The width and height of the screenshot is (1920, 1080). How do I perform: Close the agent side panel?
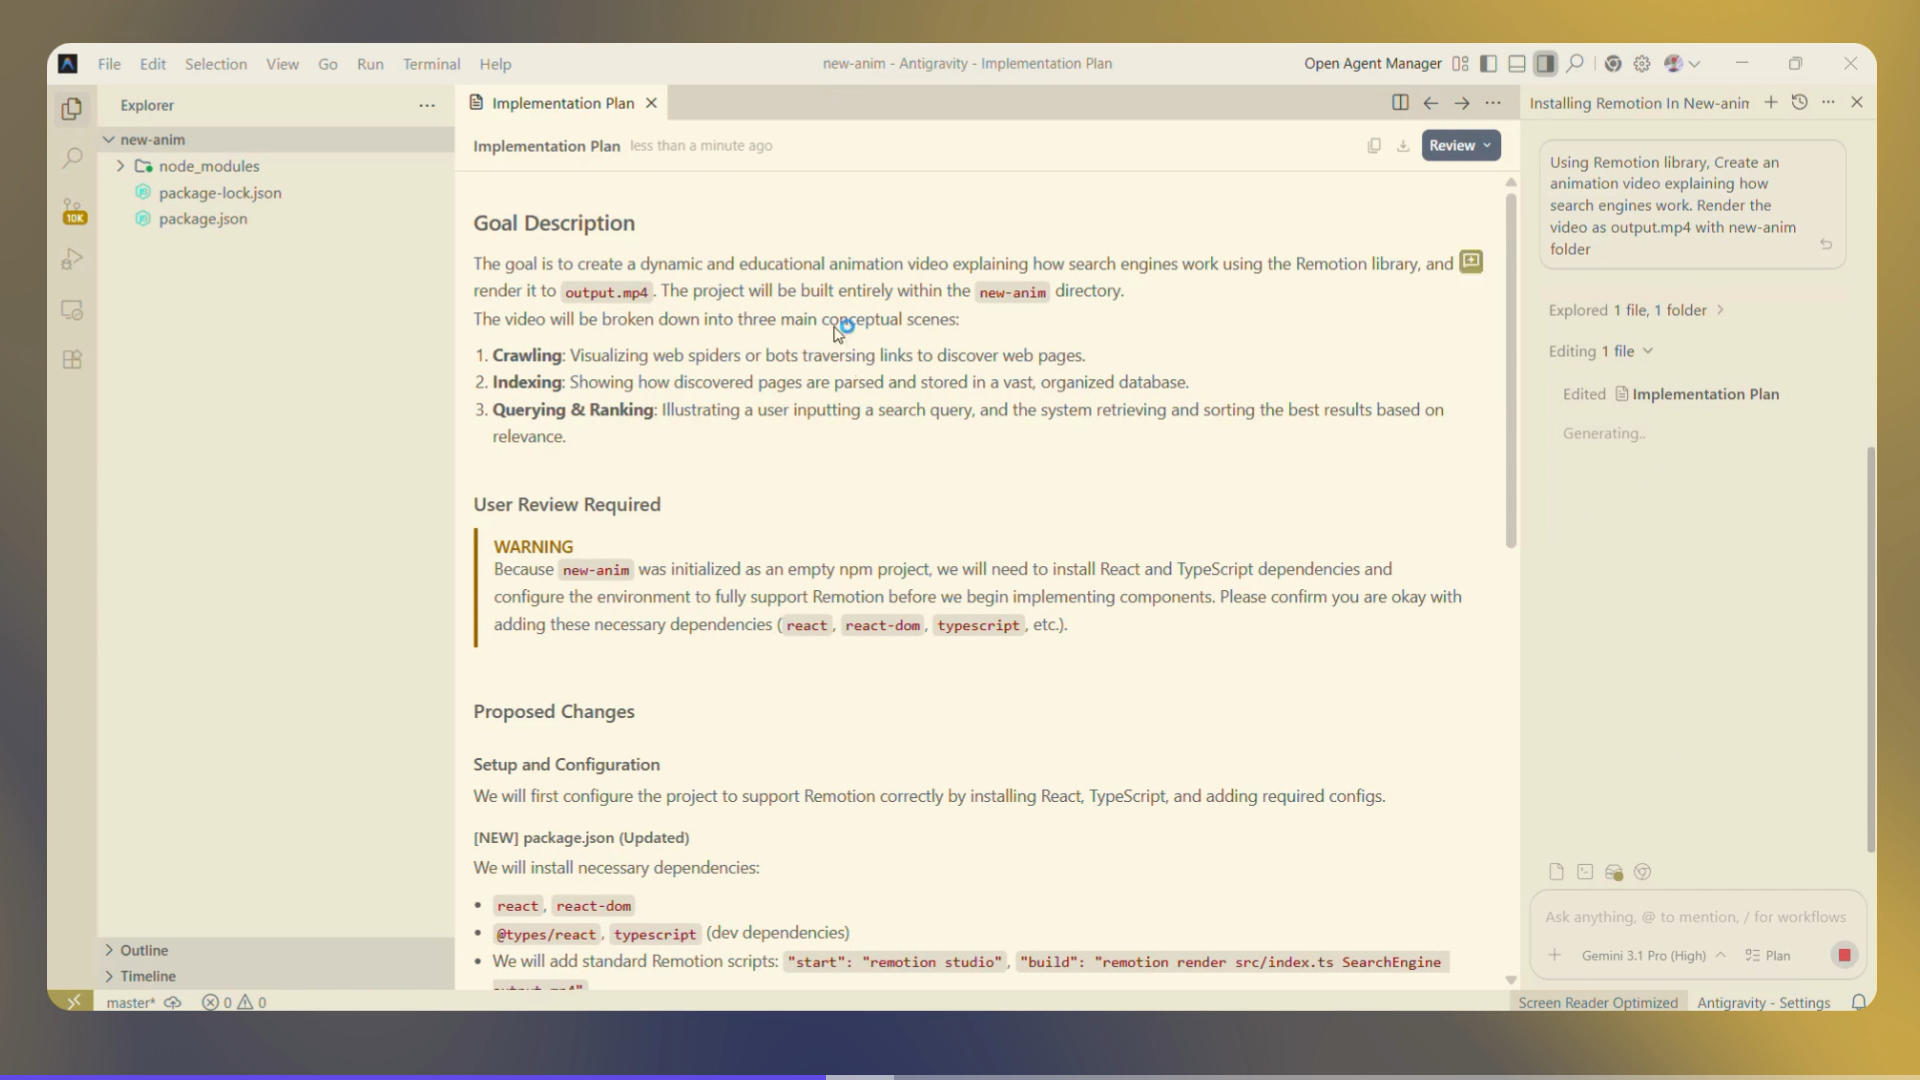click(1857, 102)
